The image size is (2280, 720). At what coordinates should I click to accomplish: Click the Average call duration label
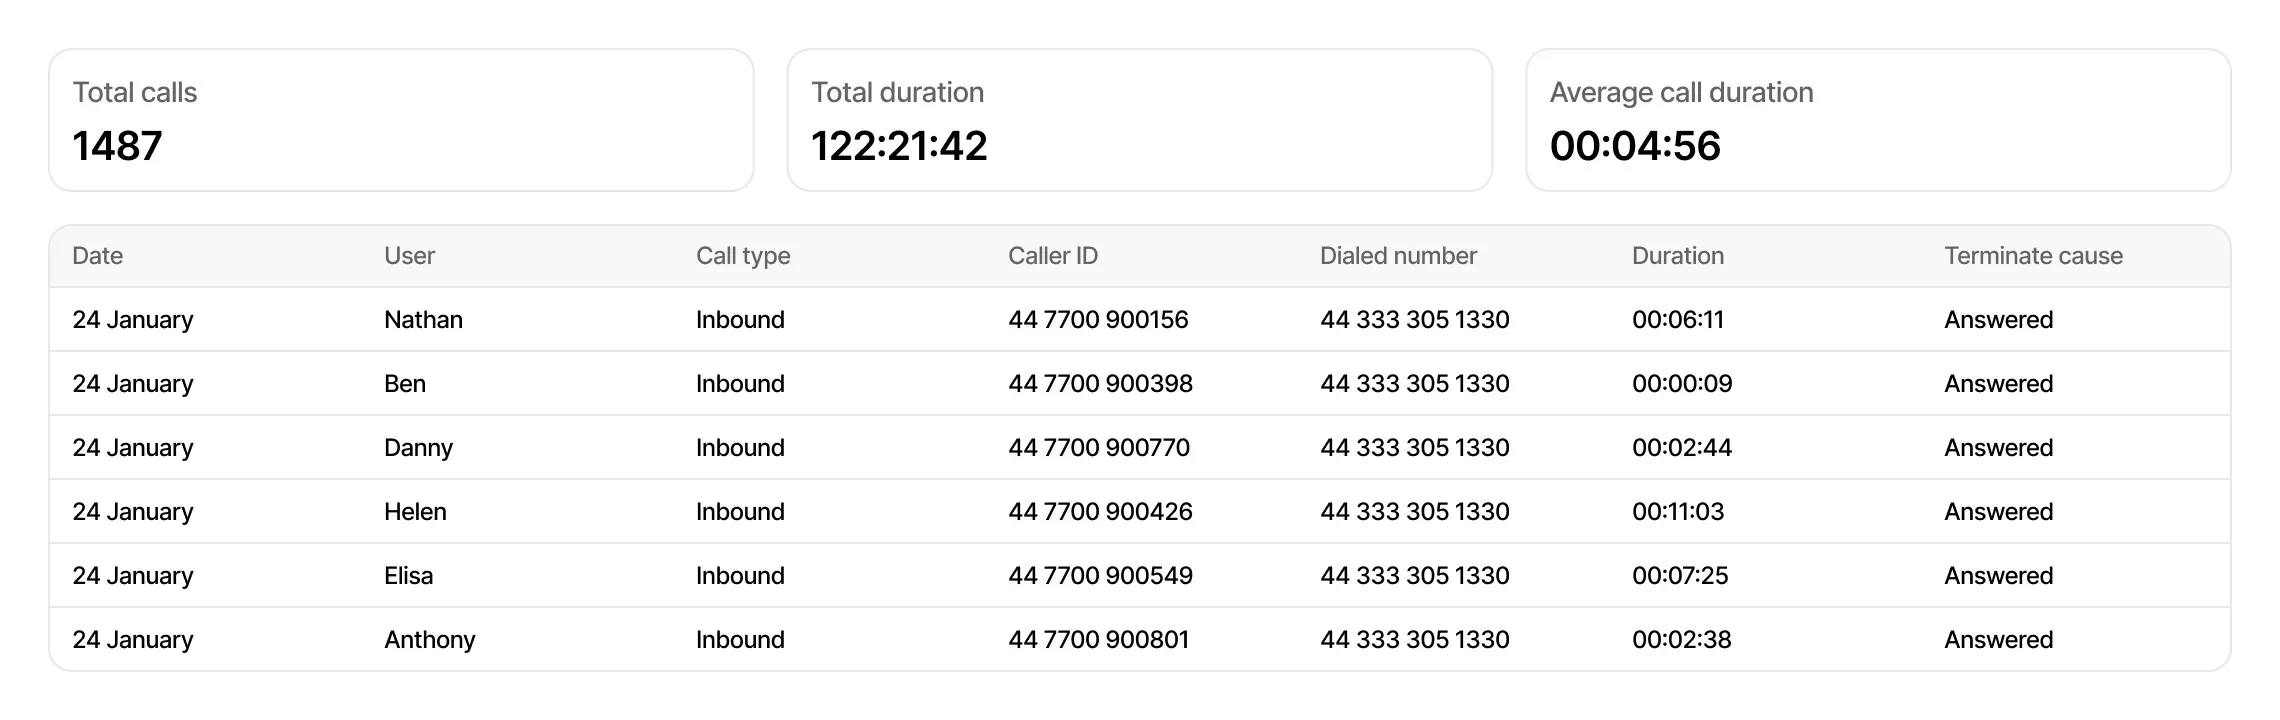coord(1681,92)
